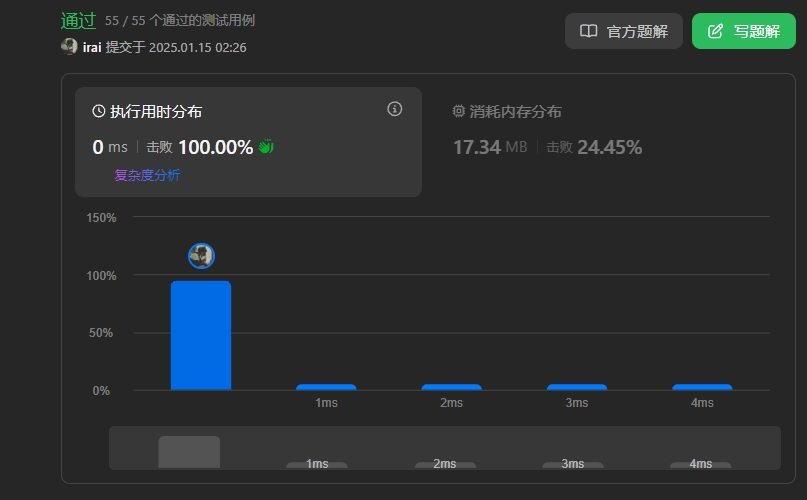807x500 pixels.
Task: Select the 1ms bar in the main chart
Action: (326, 387)
